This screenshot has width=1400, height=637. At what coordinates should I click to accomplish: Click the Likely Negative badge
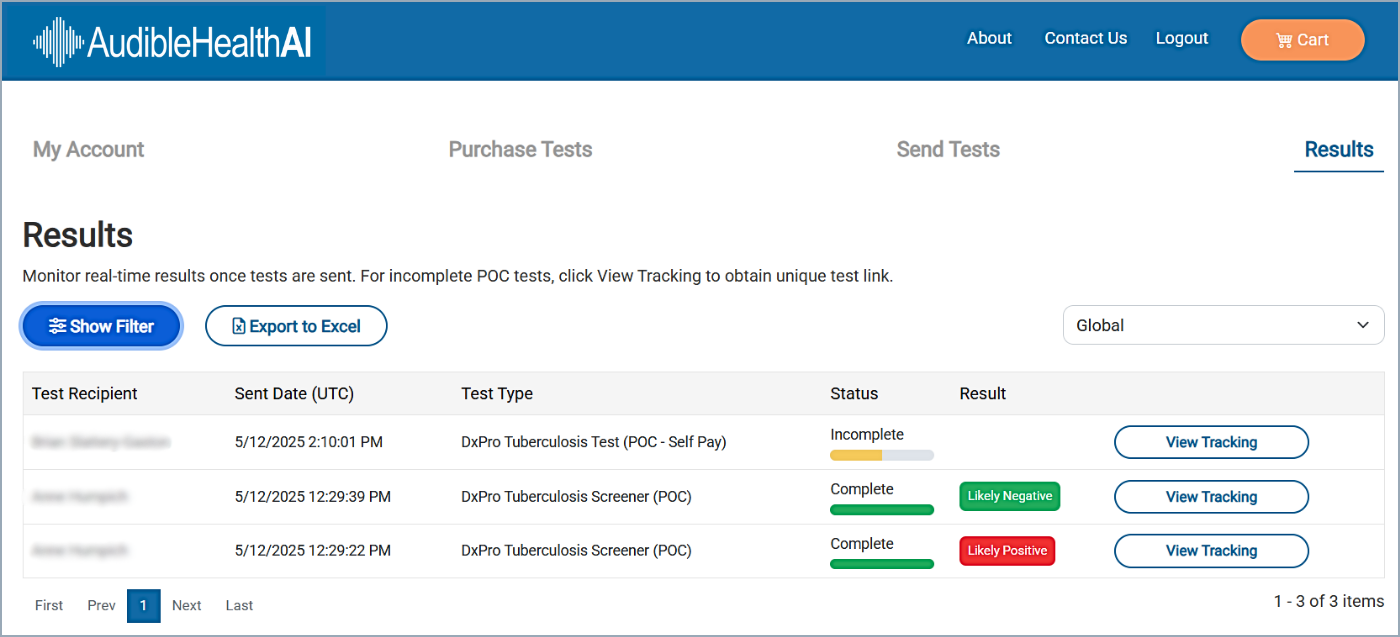pos(1010,496)
